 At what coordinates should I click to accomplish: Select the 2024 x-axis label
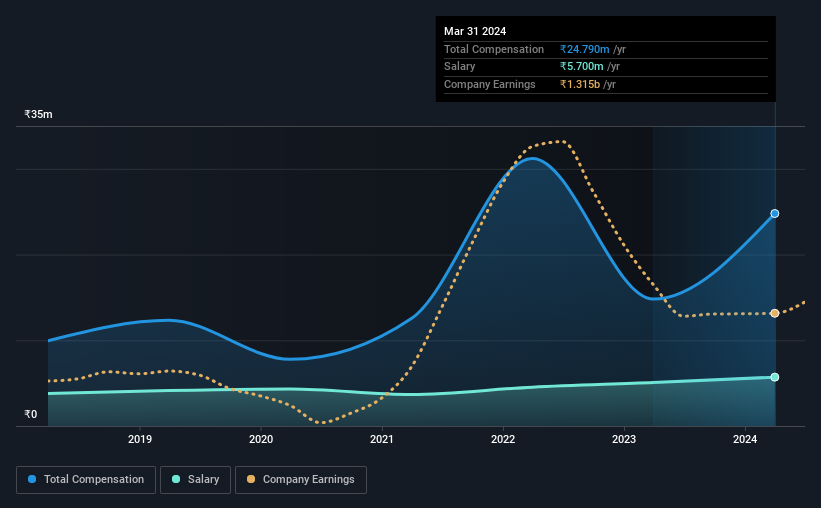pos(745,439)
